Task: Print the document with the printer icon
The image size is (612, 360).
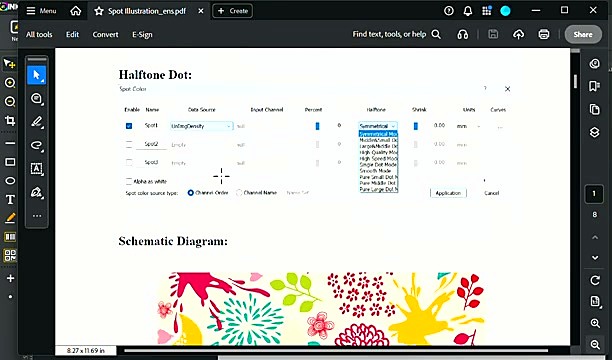Action: tap(544, 34)
